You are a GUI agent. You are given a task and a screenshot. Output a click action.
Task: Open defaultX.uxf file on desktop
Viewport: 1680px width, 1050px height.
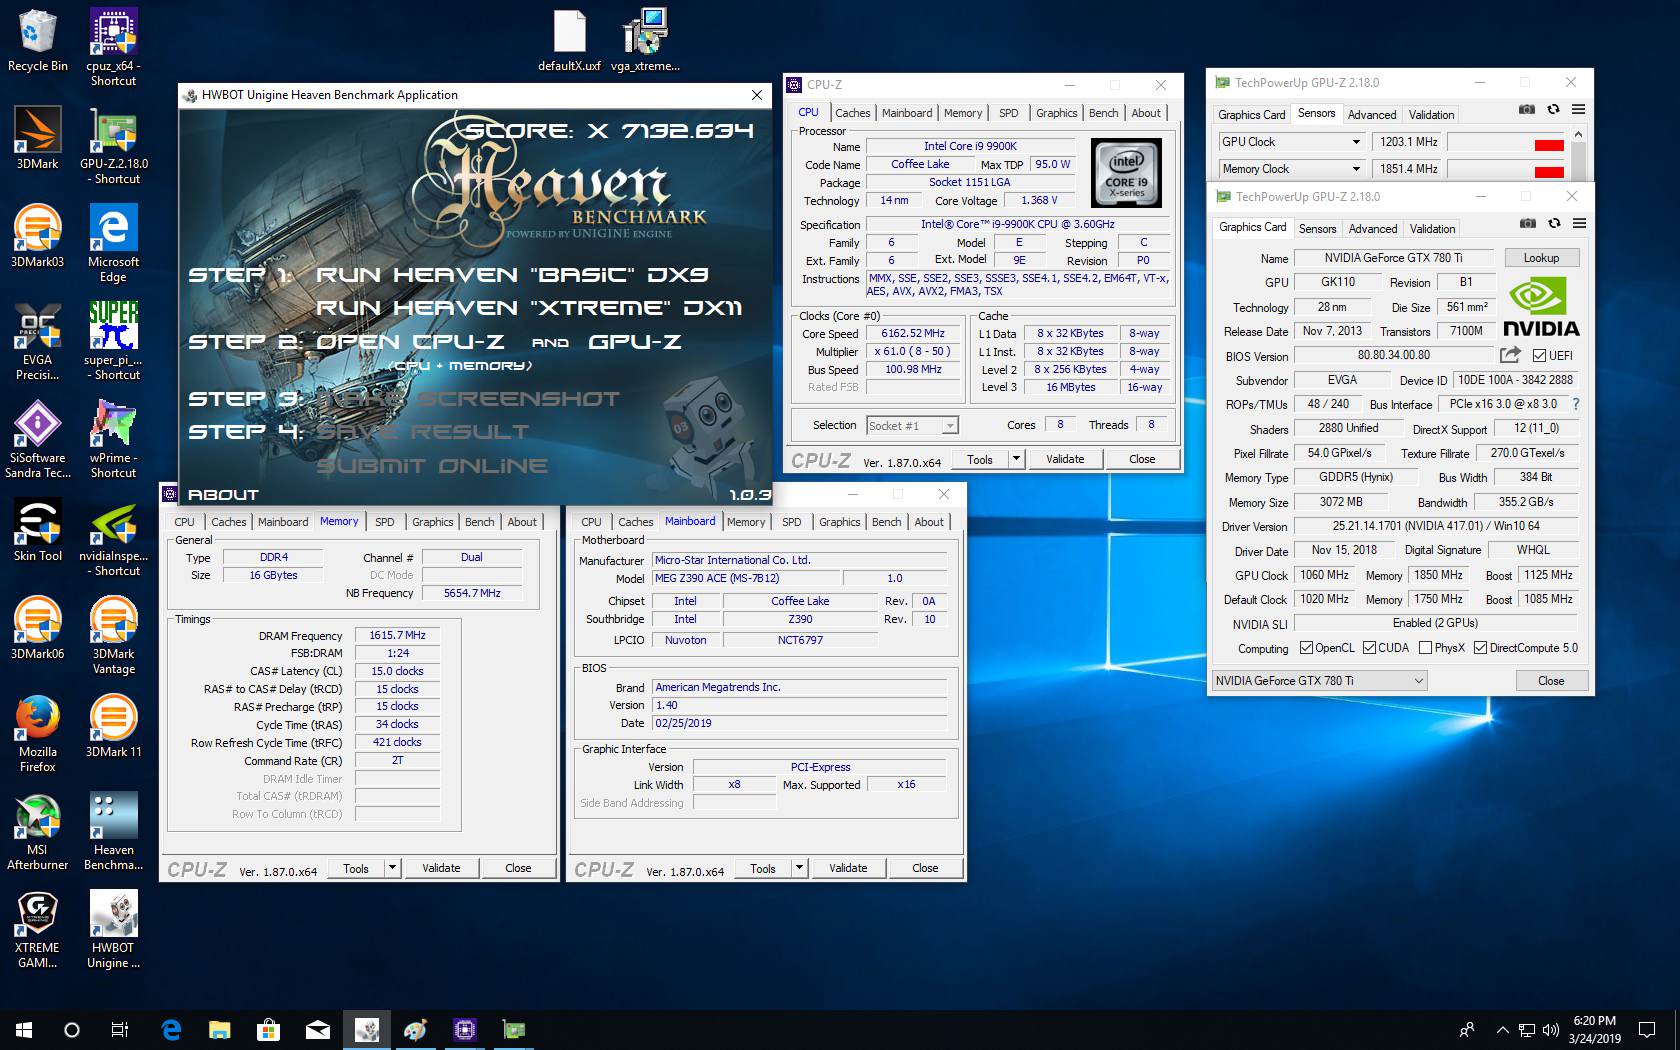569,40
